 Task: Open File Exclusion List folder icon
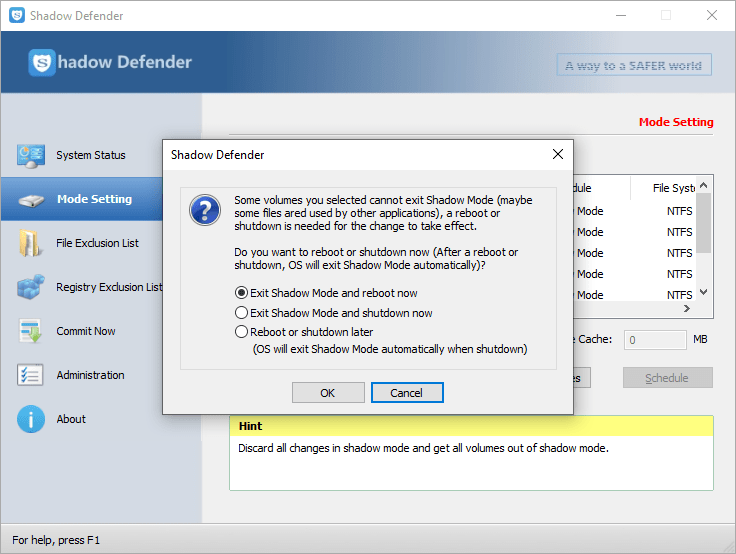[x=30, y=243]
